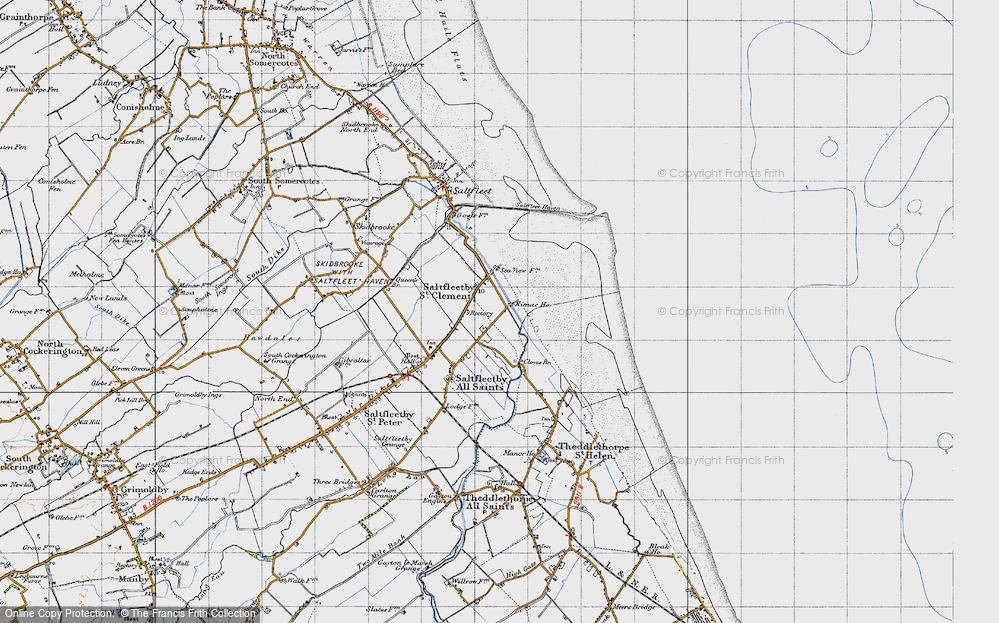Click the Slater Fm label
The image size is (999, 623).
382,608
